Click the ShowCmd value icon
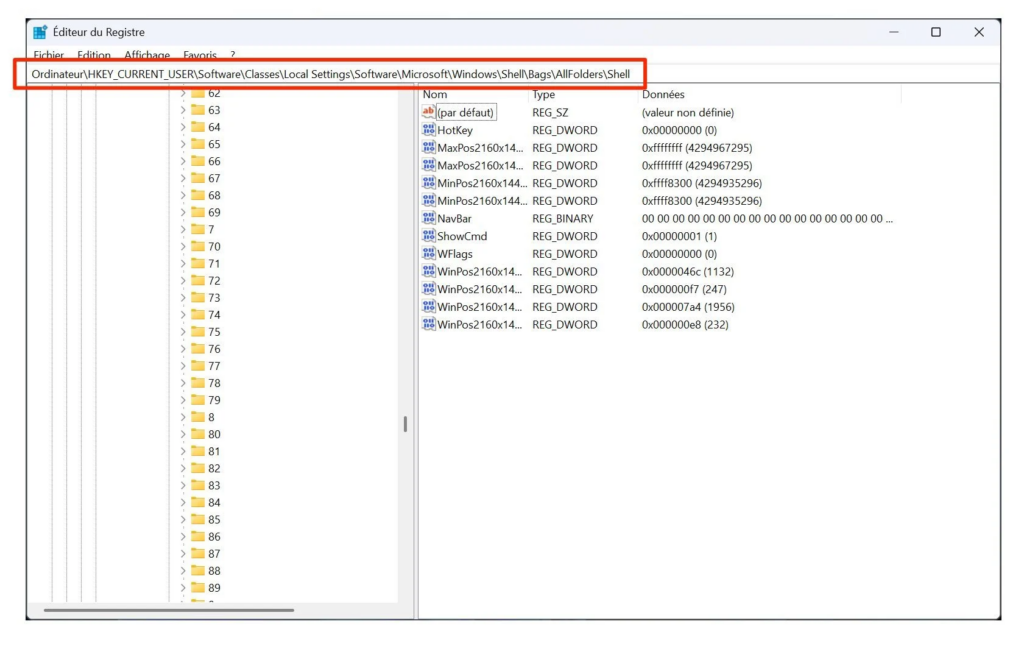This screenshot has width=1024, height=646. pos(429,236)
